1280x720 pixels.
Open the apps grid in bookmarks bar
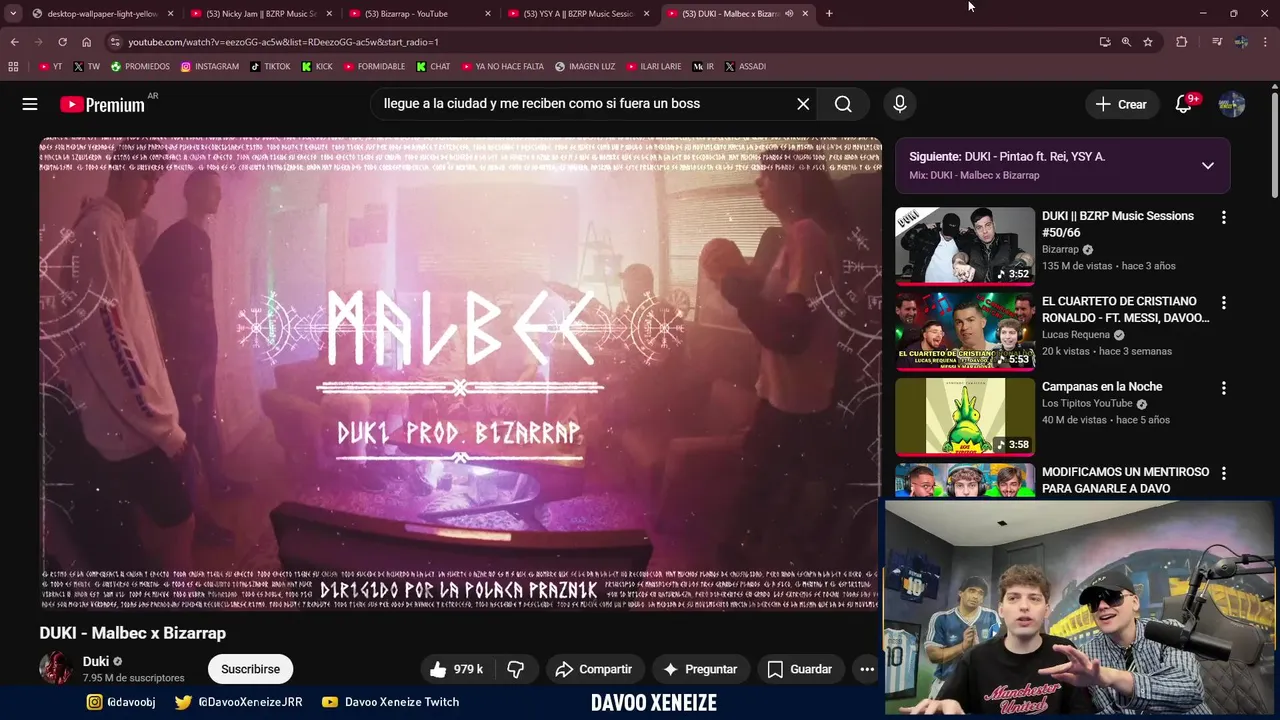click(x=13, y=67)
